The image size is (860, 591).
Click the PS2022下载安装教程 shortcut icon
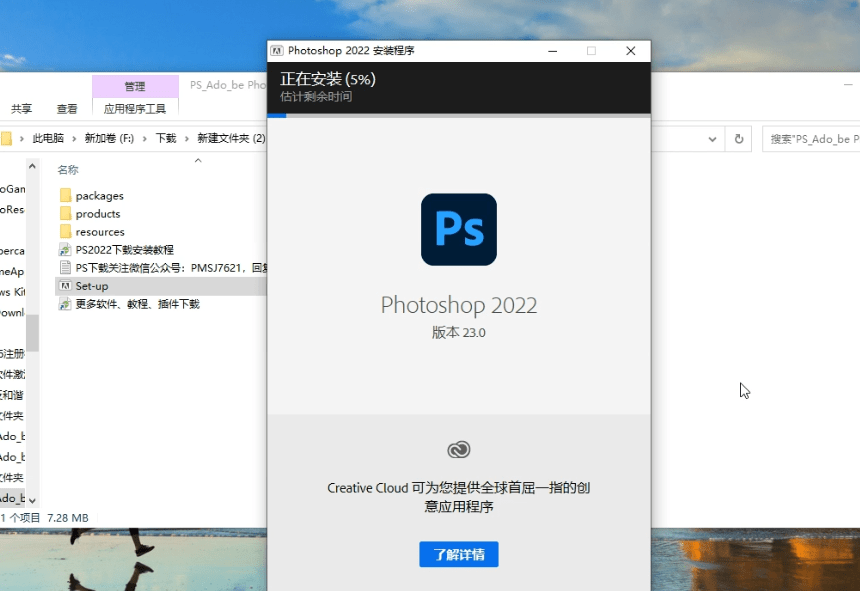[64, 251]
